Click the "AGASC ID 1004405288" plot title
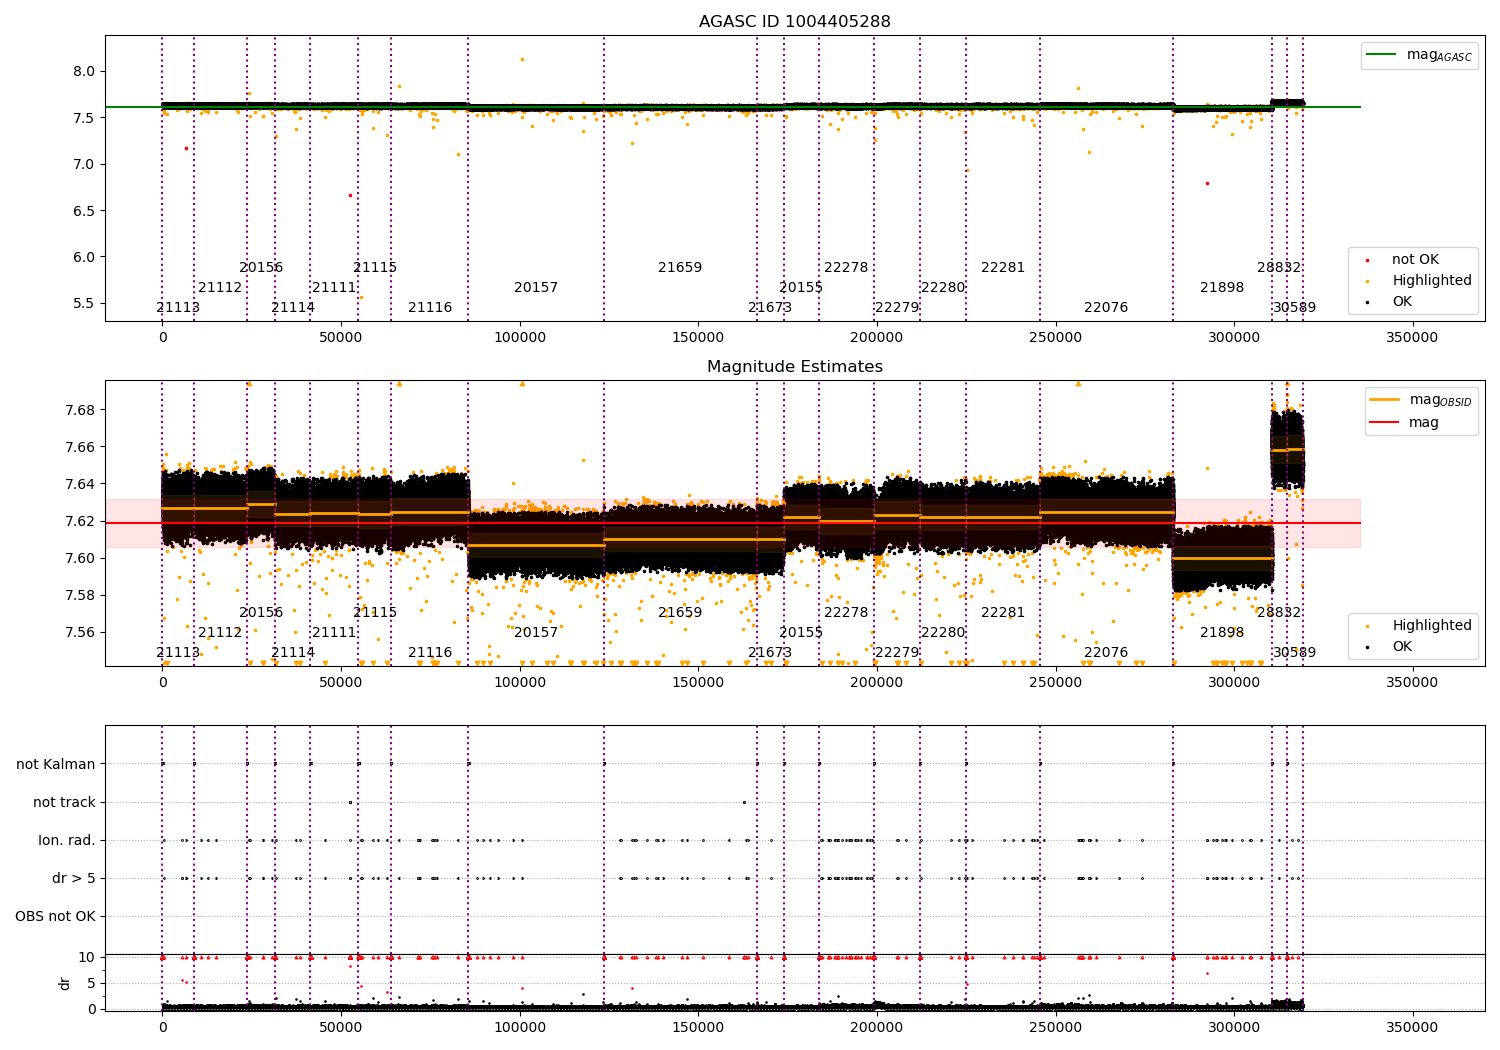The height and width of the screenshot is (1050, 1500). pyautogui.click(x=794, y=22)
